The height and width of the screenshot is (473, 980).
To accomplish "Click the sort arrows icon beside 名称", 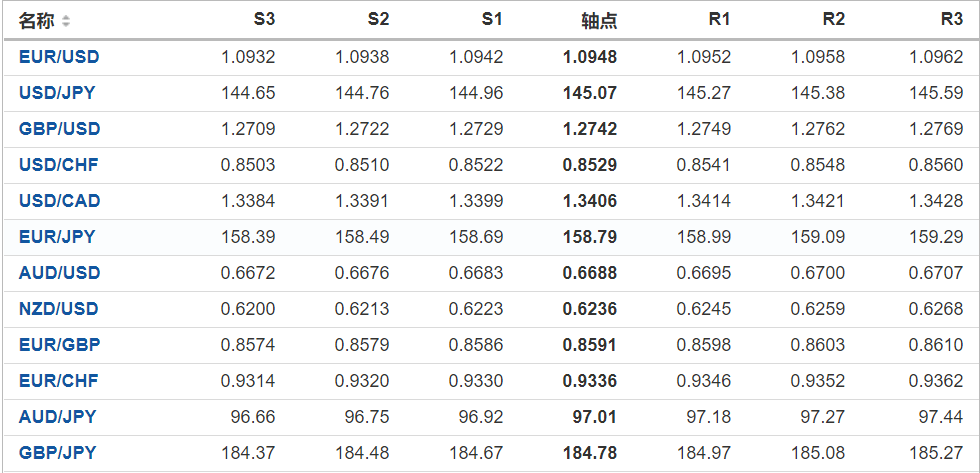I will (66, 21).
